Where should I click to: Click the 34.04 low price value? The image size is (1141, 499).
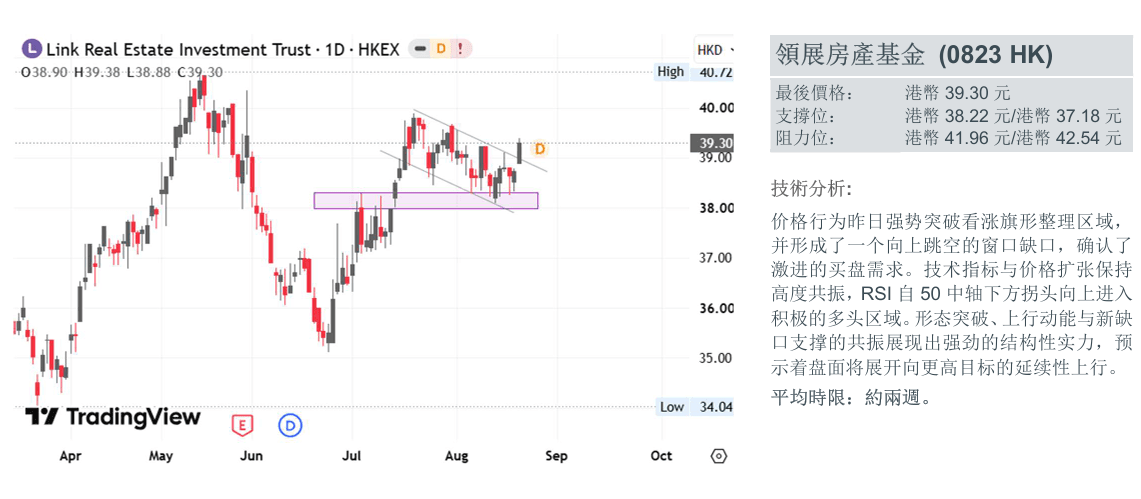pos(716,407)
